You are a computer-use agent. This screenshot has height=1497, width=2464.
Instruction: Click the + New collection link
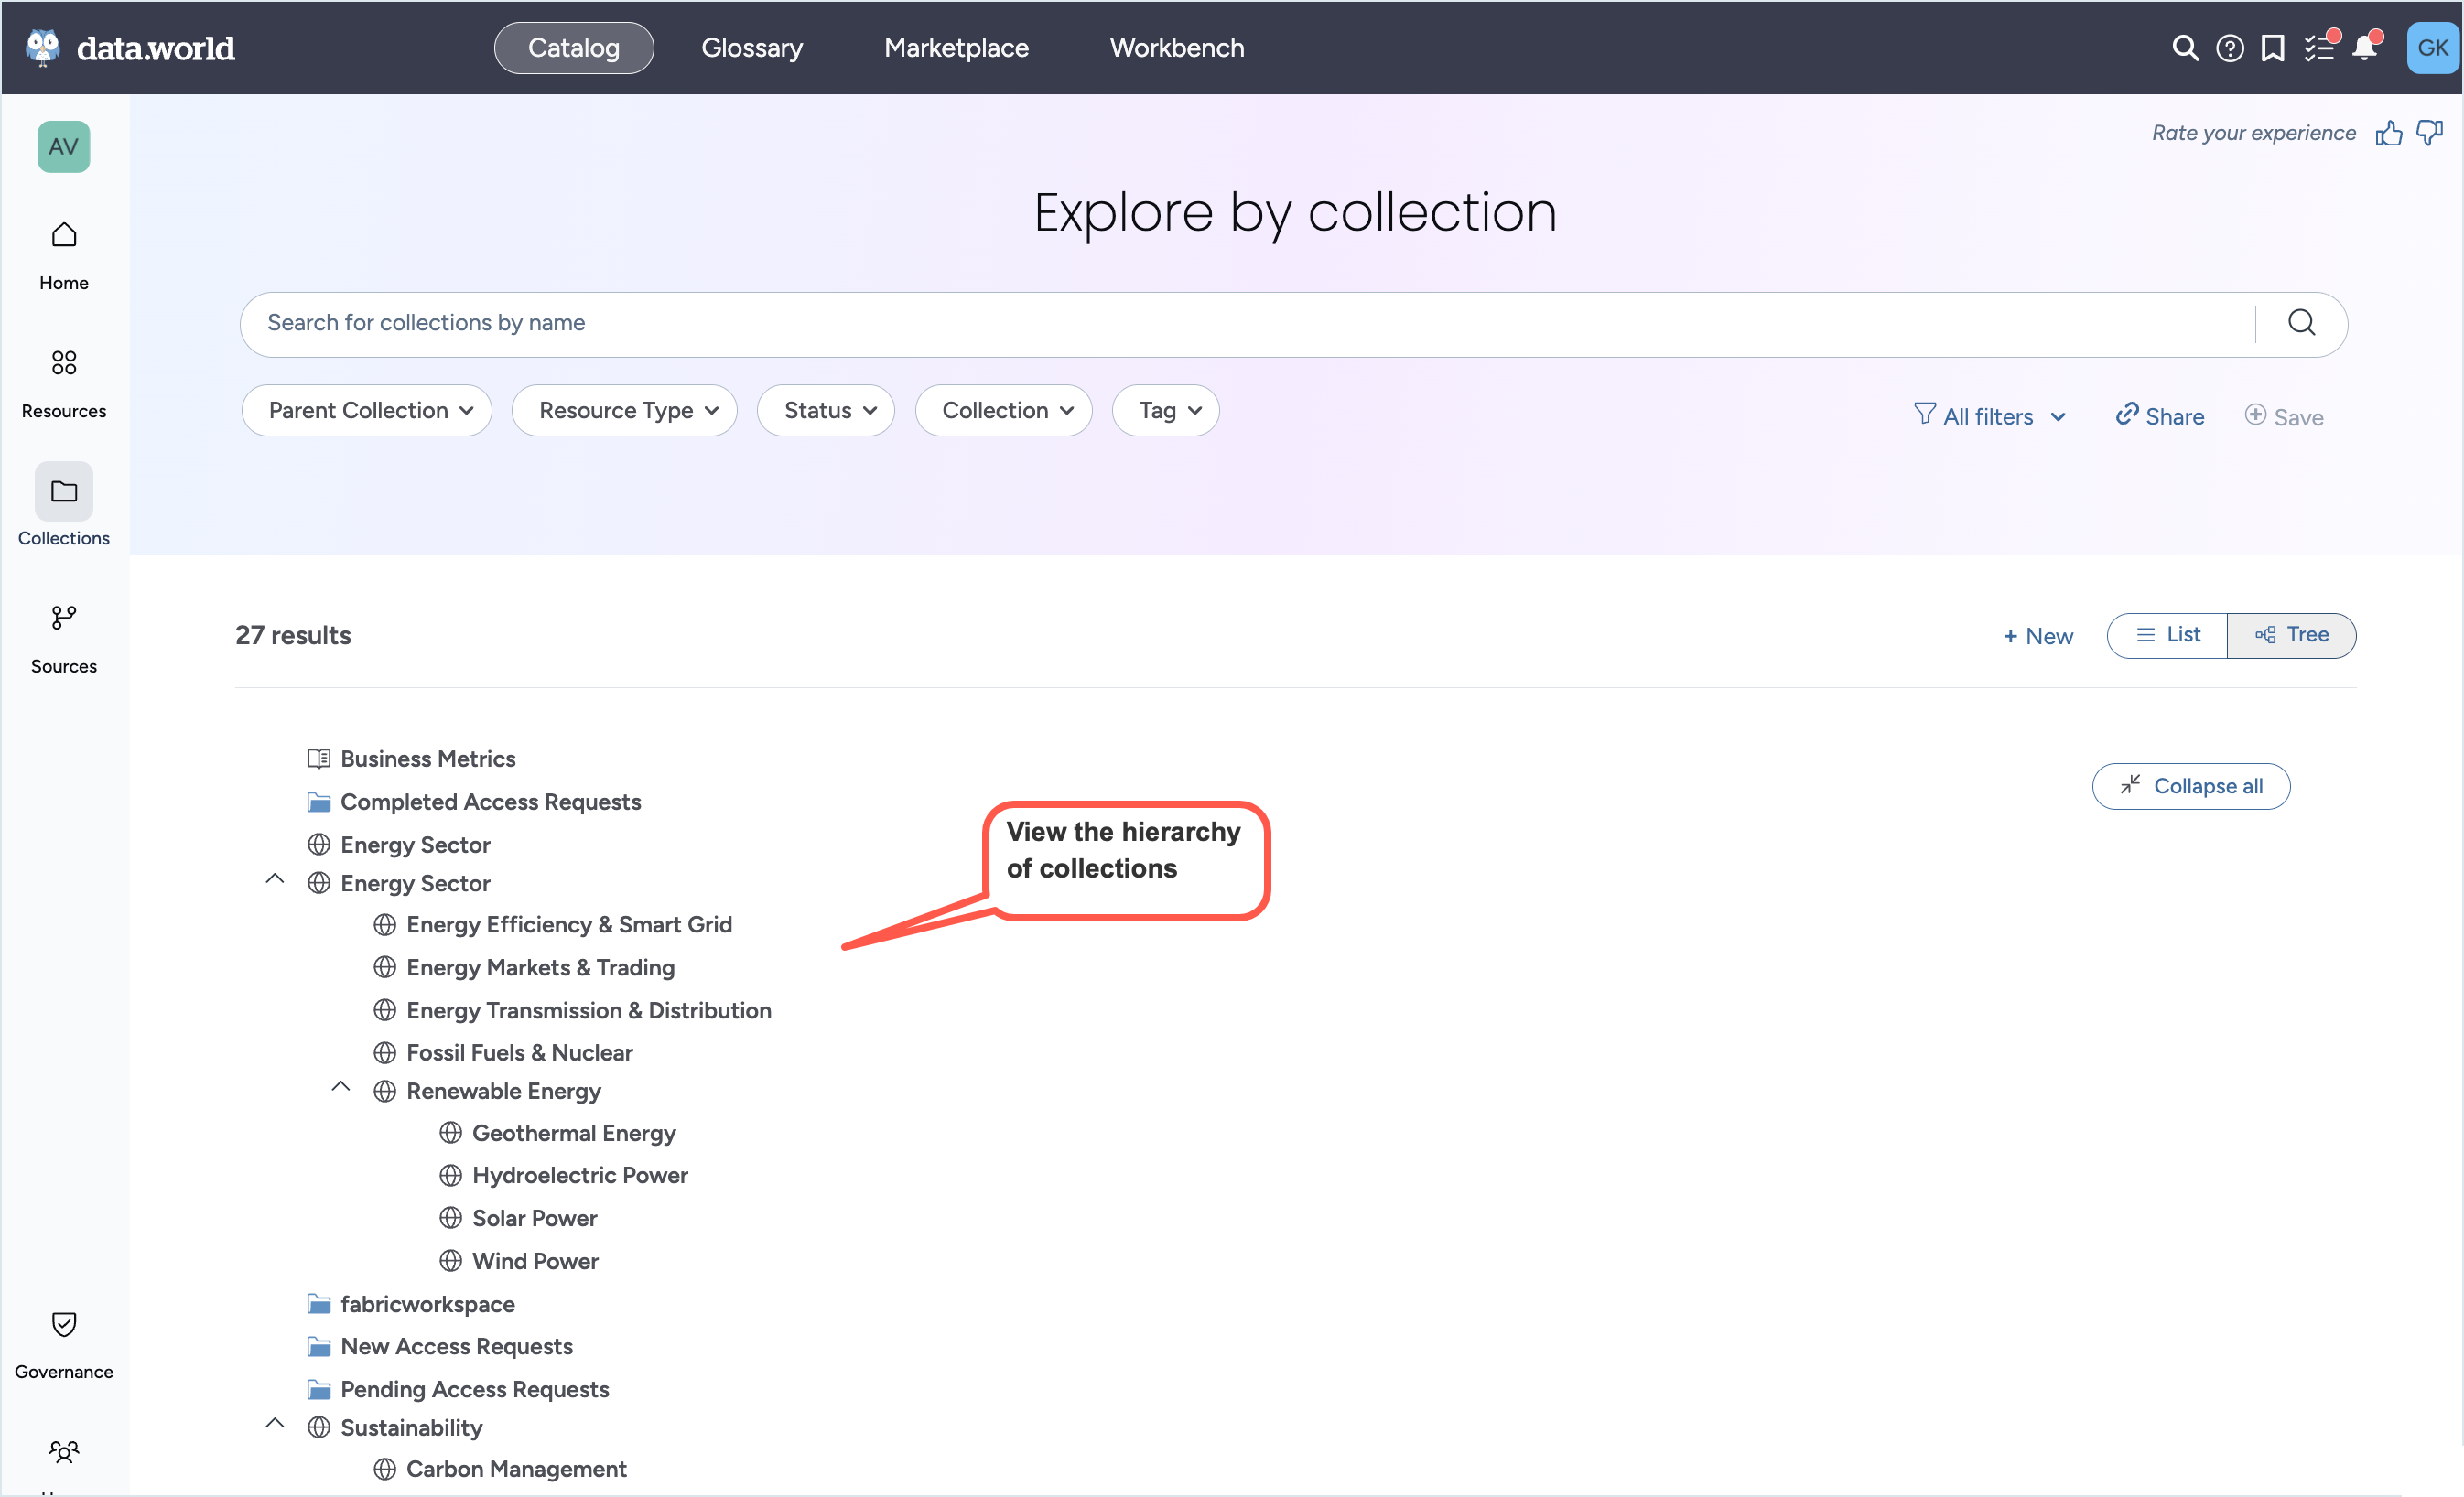pos(2037,636)
